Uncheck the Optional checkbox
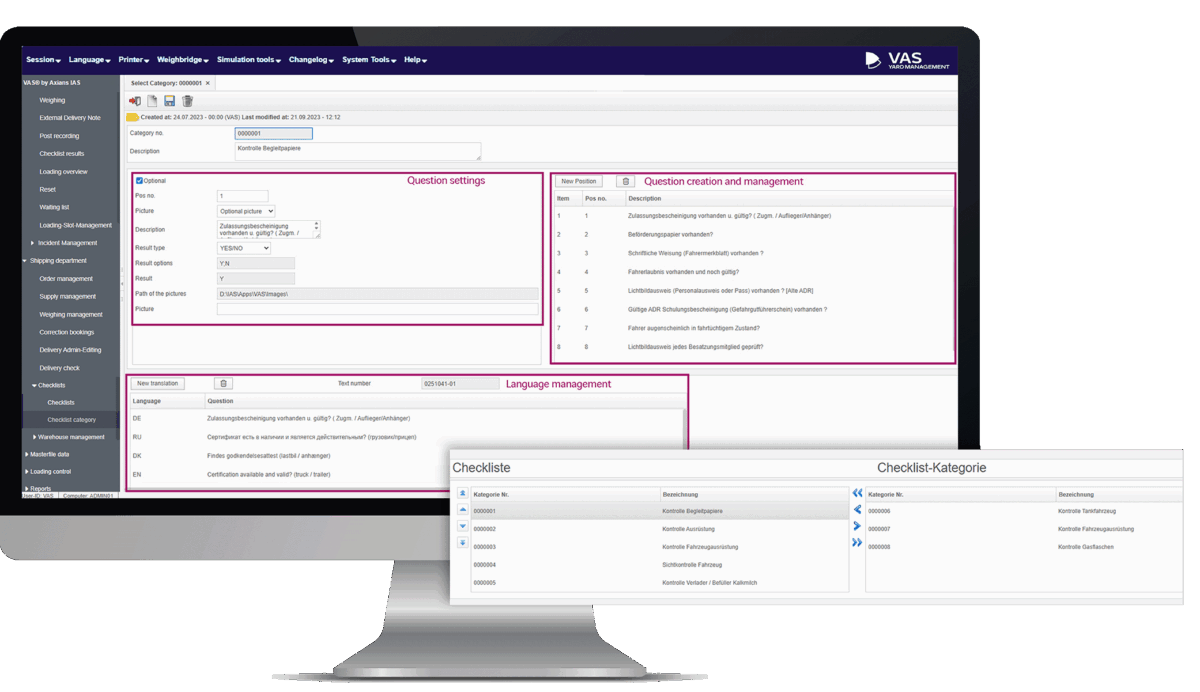The height and width of the screenshot is (692, 1200). [x=139, y=181]
